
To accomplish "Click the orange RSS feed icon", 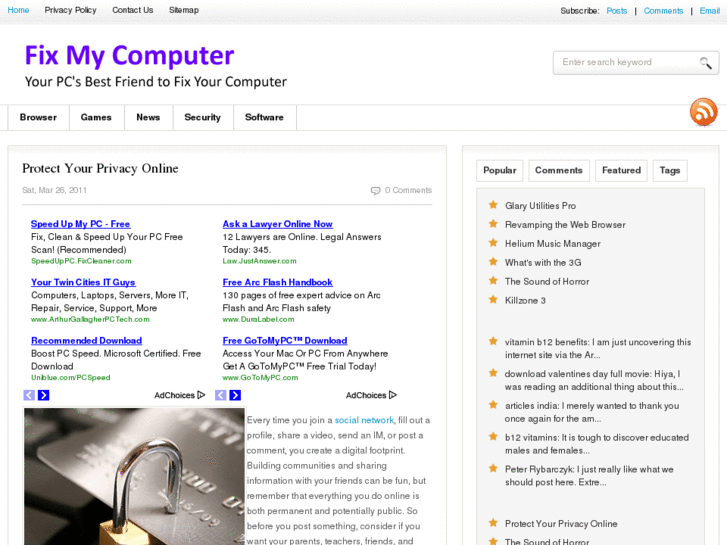I will (x=703, y=112).
